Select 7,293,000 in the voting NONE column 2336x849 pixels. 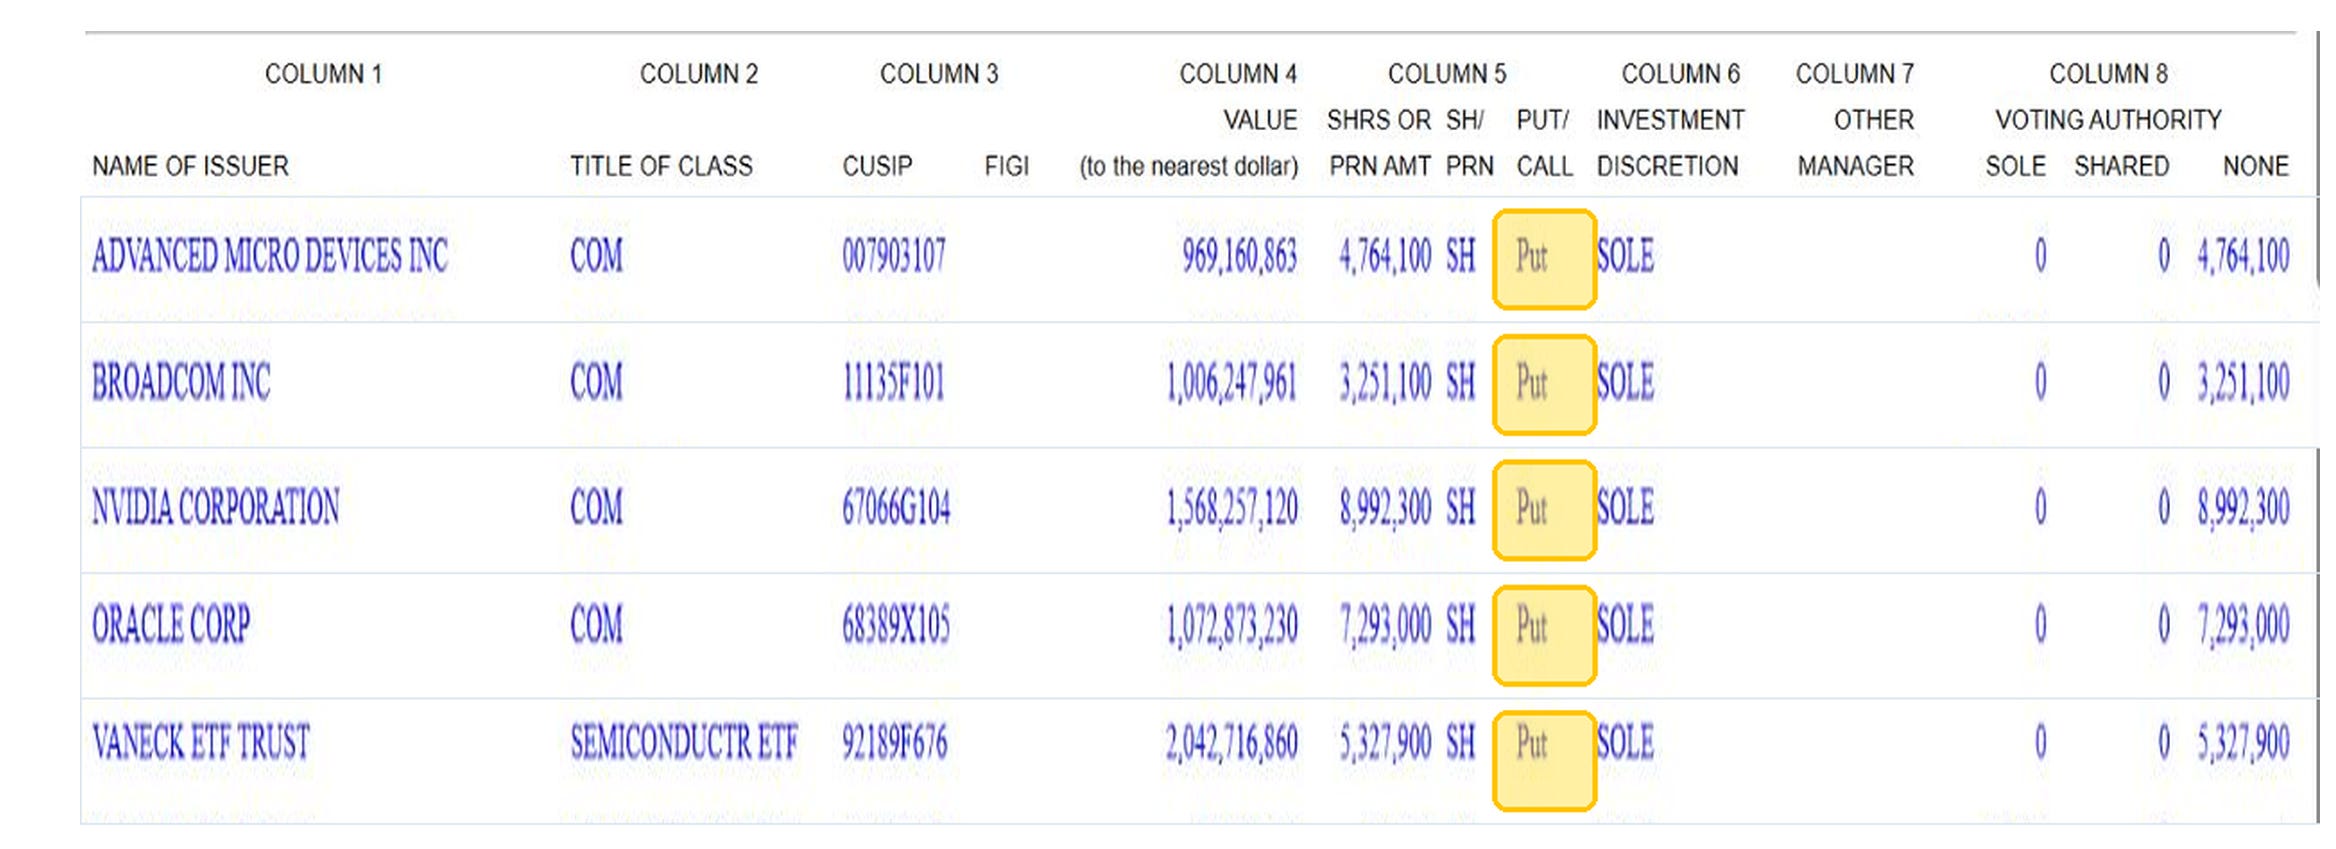tap(2243, 625)
